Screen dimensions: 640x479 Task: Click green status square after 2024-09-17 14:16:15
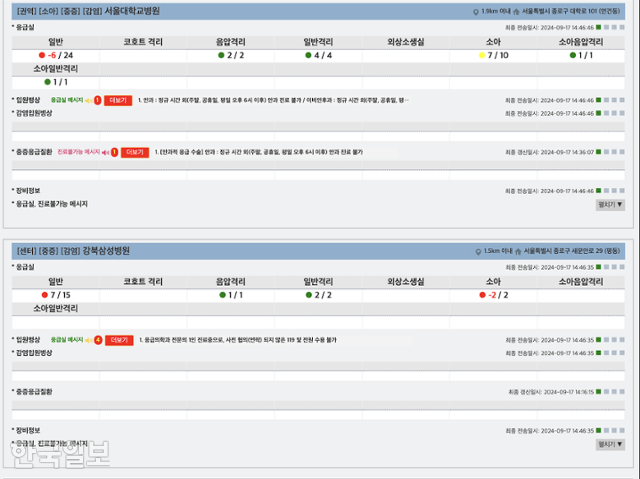coord(598,392)
